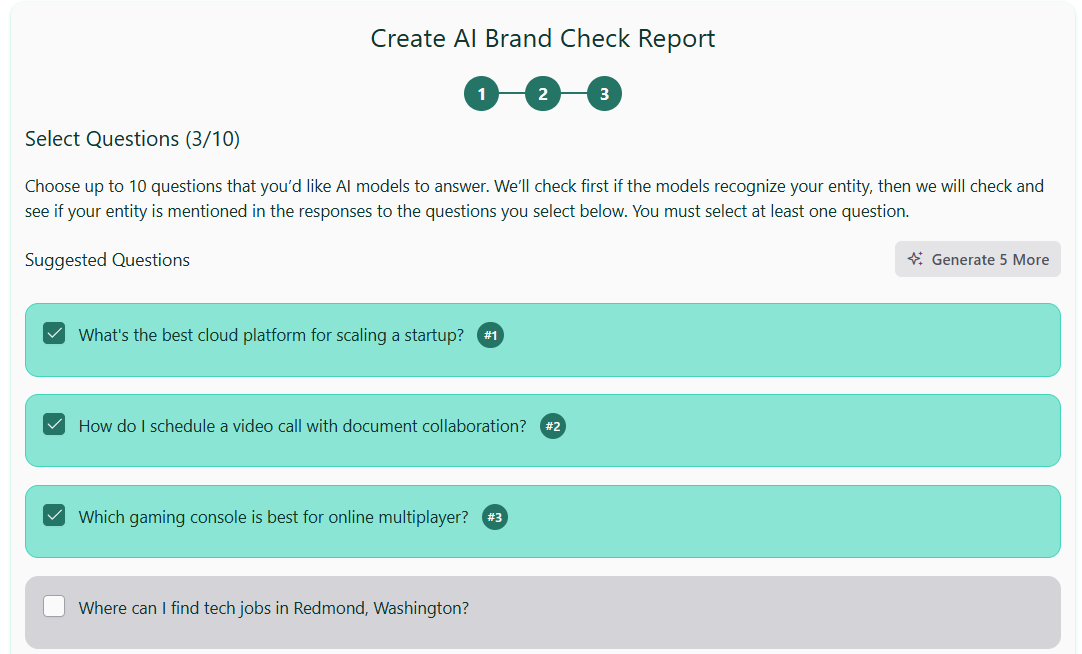Click the Suggested Questions label
The width and height of the screenshot is (1082, 654).
(107, 260)
